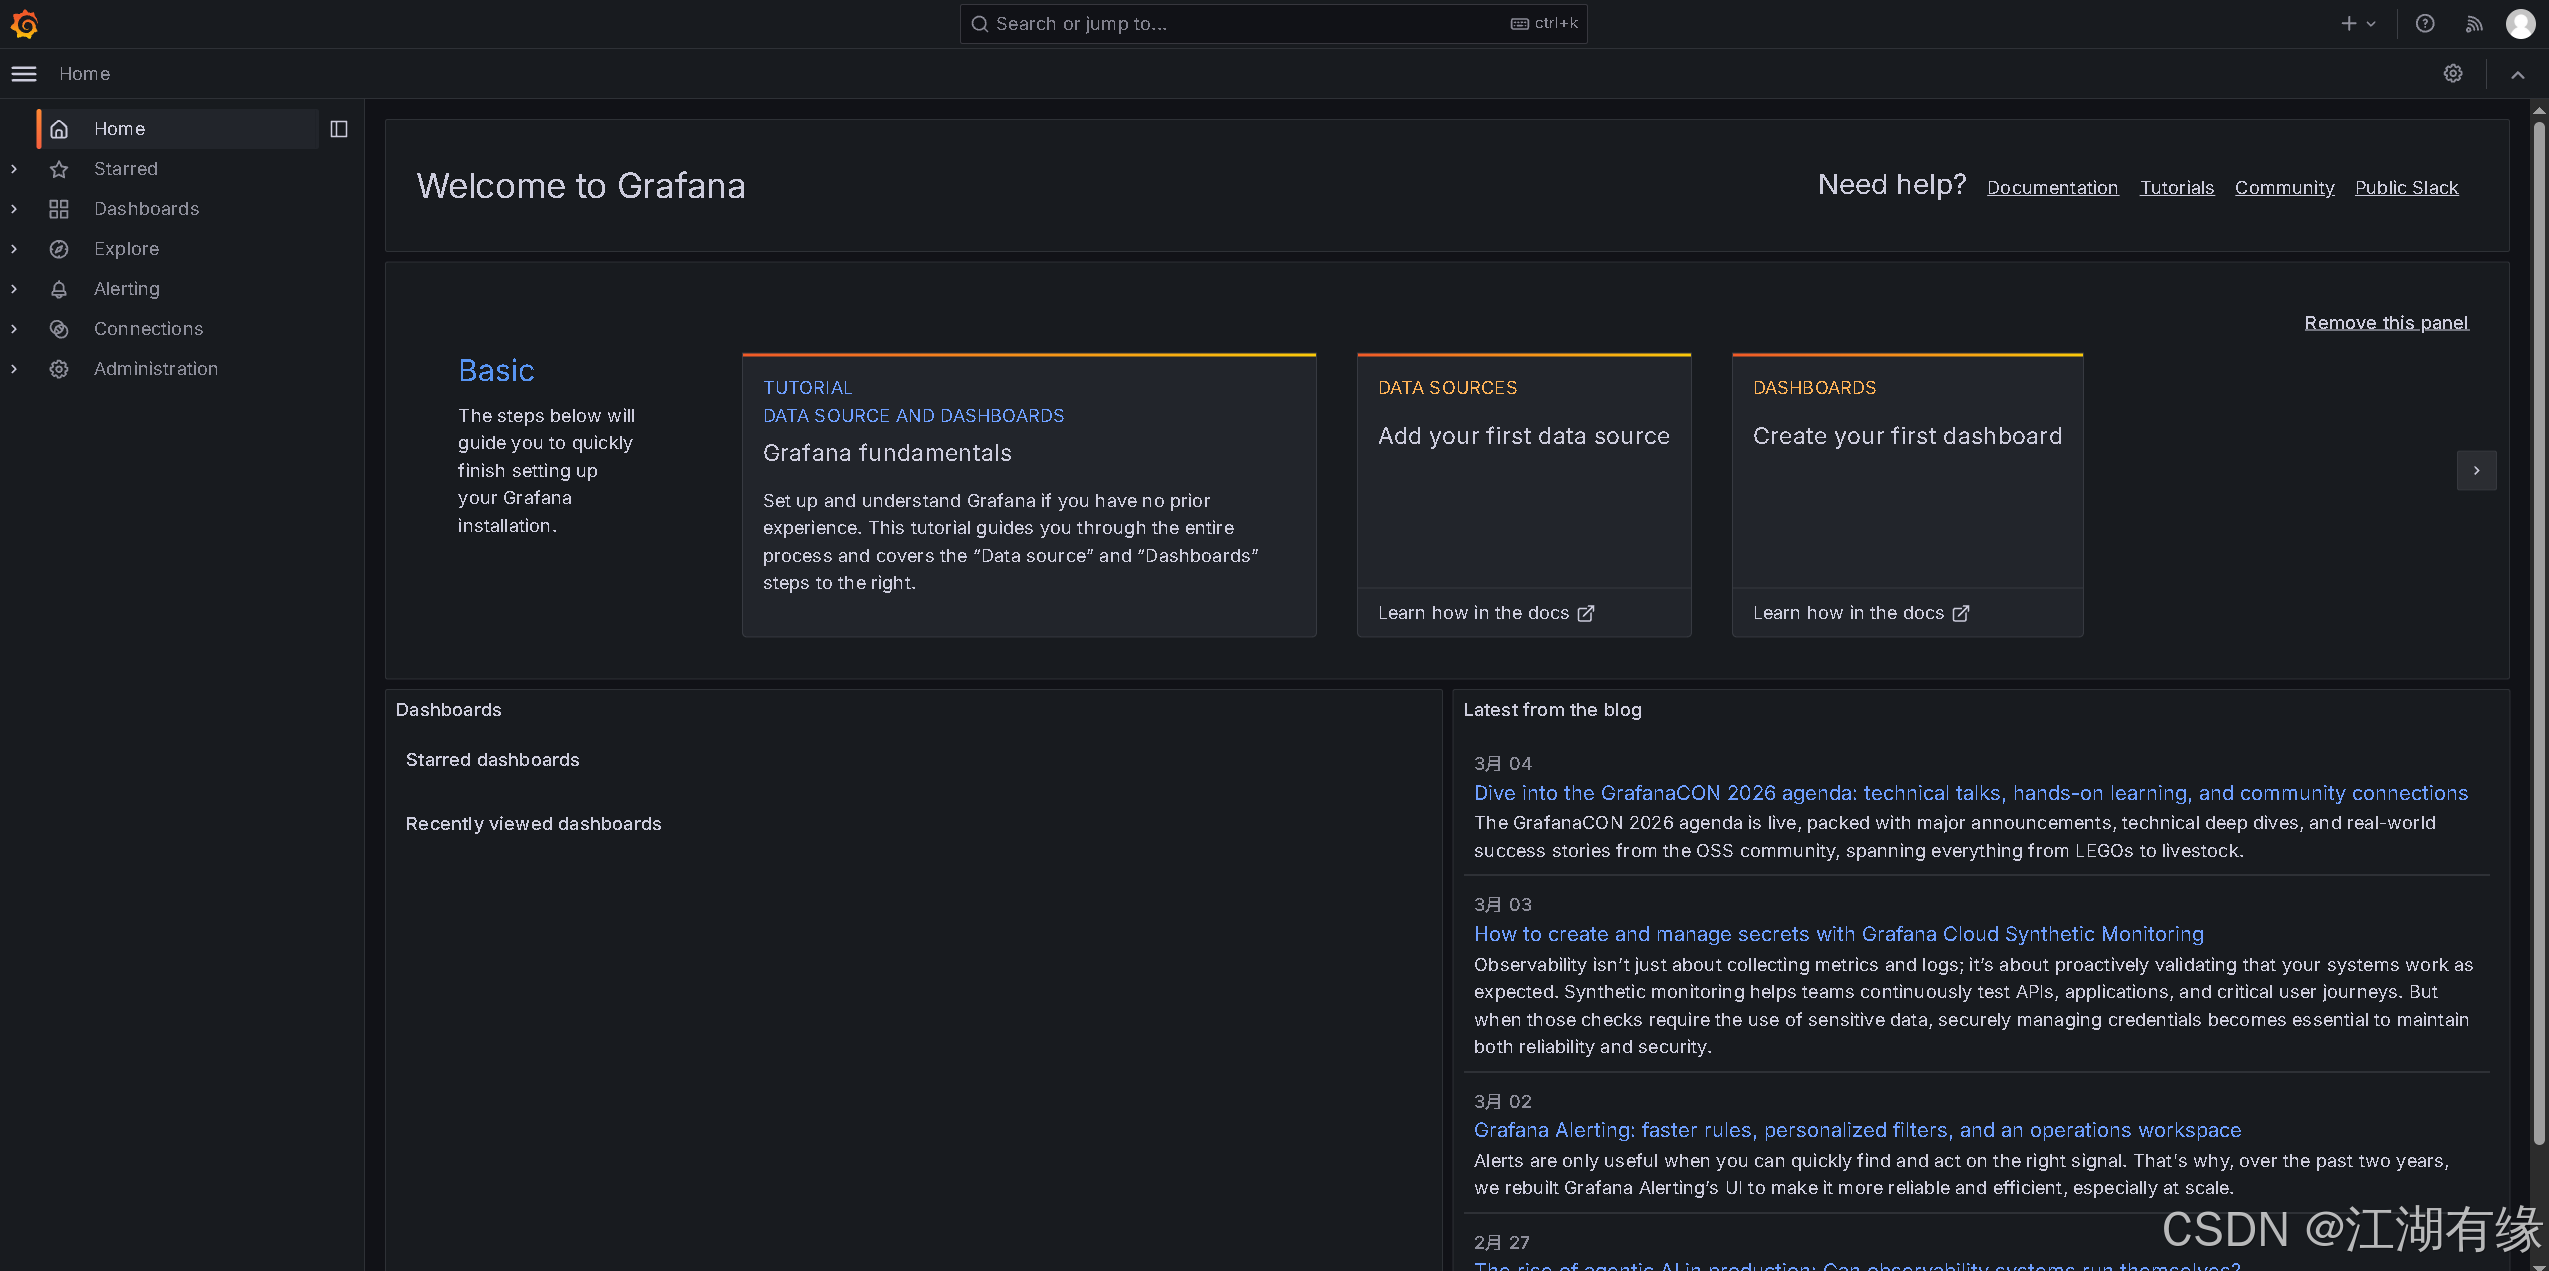The image size is (2549, 1271).
Task: Click the Home house icon in sidebar
Action: [59, 129]
